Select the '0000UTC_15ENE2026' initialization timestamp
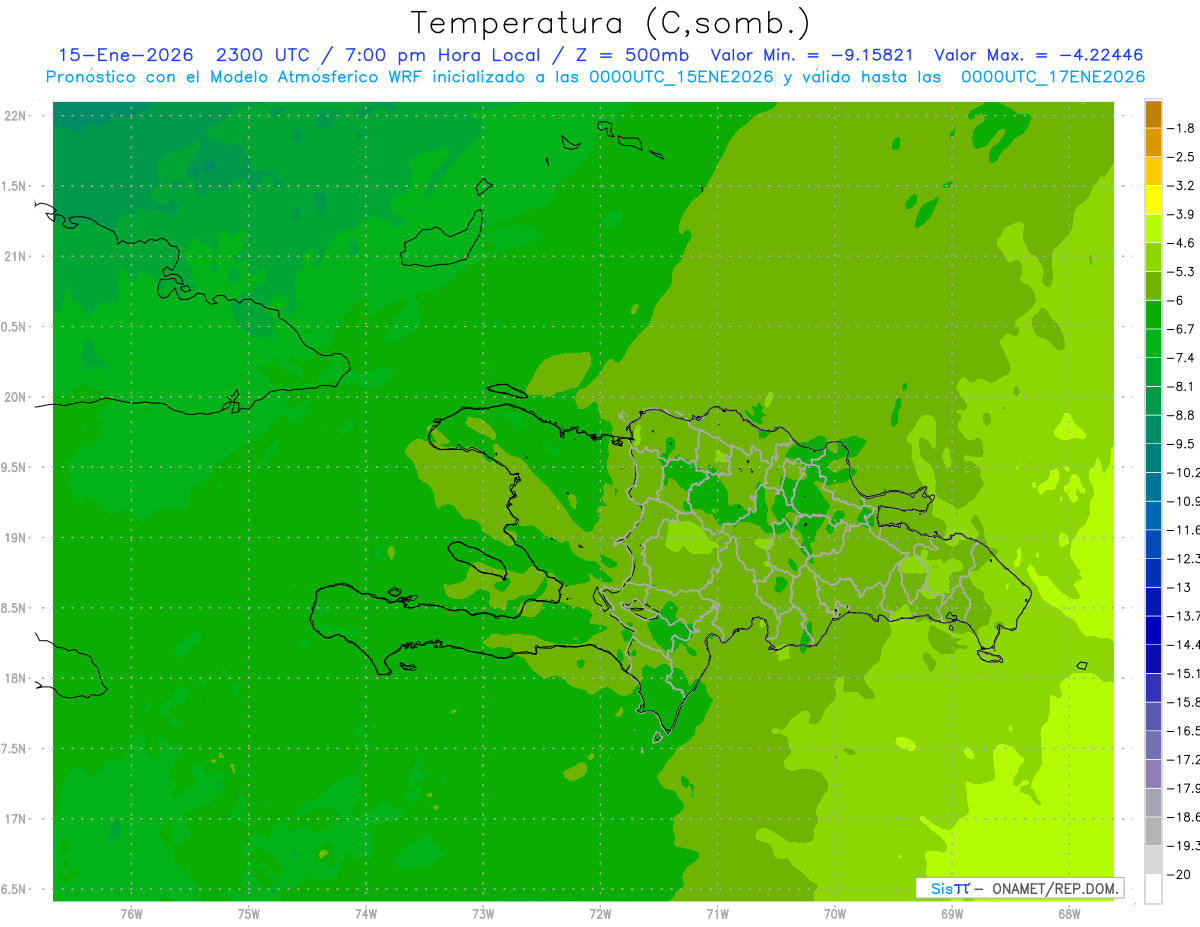1200x927 pixels. 680,77
